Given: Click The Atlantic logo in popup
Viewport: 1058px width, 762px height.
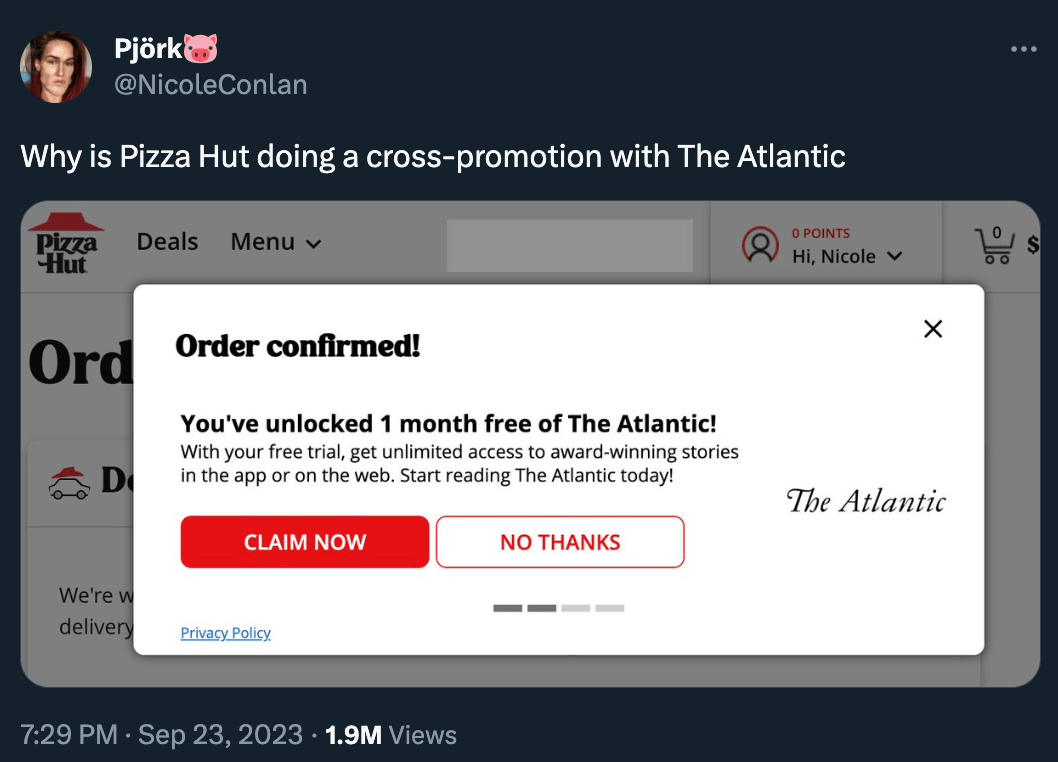Looking at the screenshot, I should click(865, 501).
